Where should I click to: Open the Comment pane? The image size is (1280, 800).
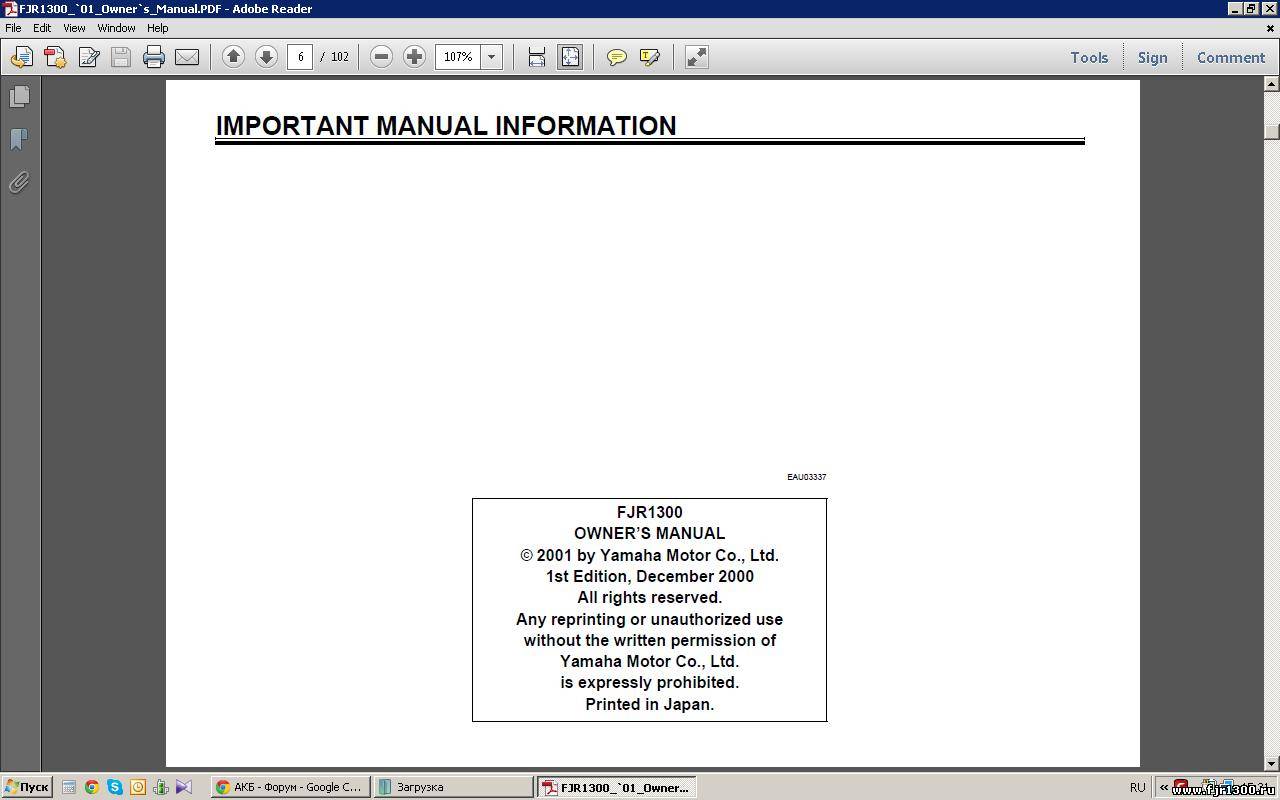point(1231,58)
